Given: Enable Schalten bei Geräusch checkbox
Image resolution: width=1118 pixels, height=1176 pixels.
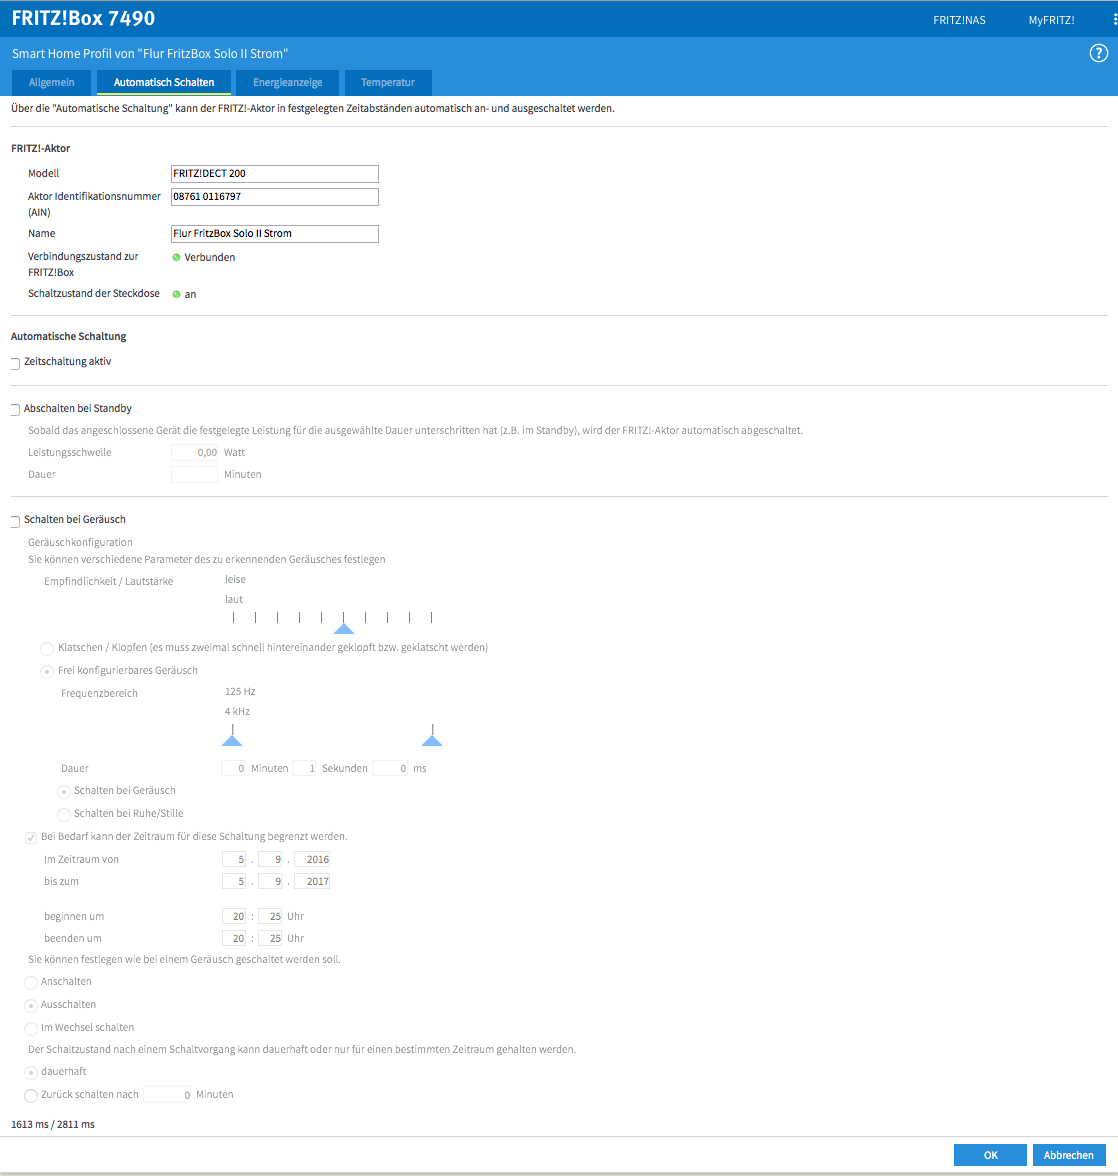Looking at the screenshot, I should [15, 520].
